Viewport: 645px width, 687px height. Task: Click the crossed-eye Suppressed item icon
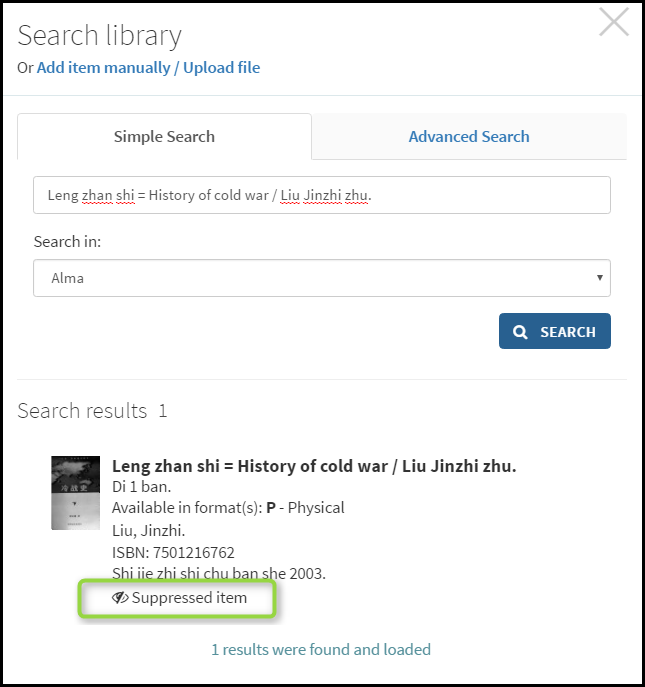pyautogui.click(x=120, y=598)
